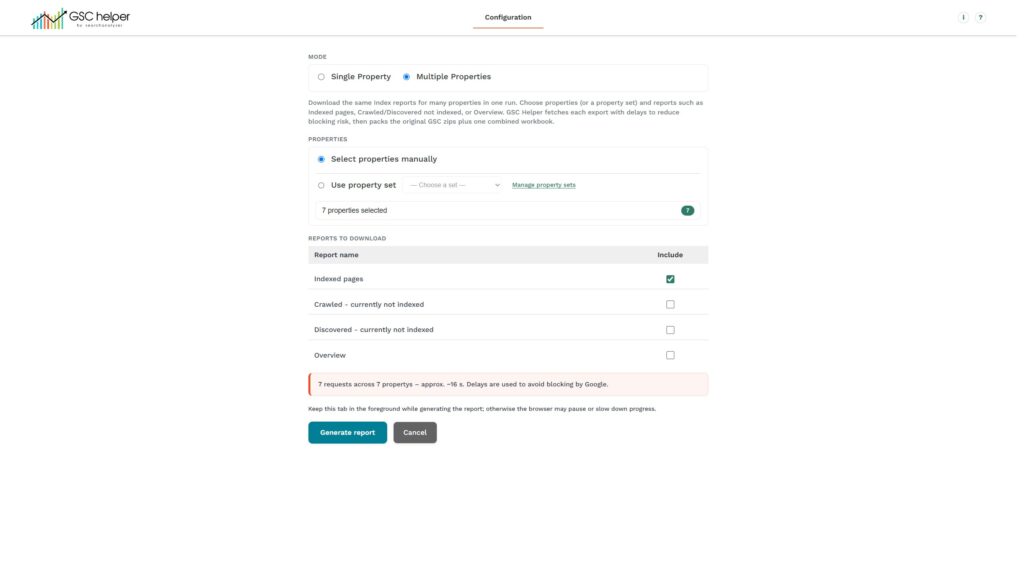
Task: Expand the 7 properties selected field
Action: pos(507,210)
